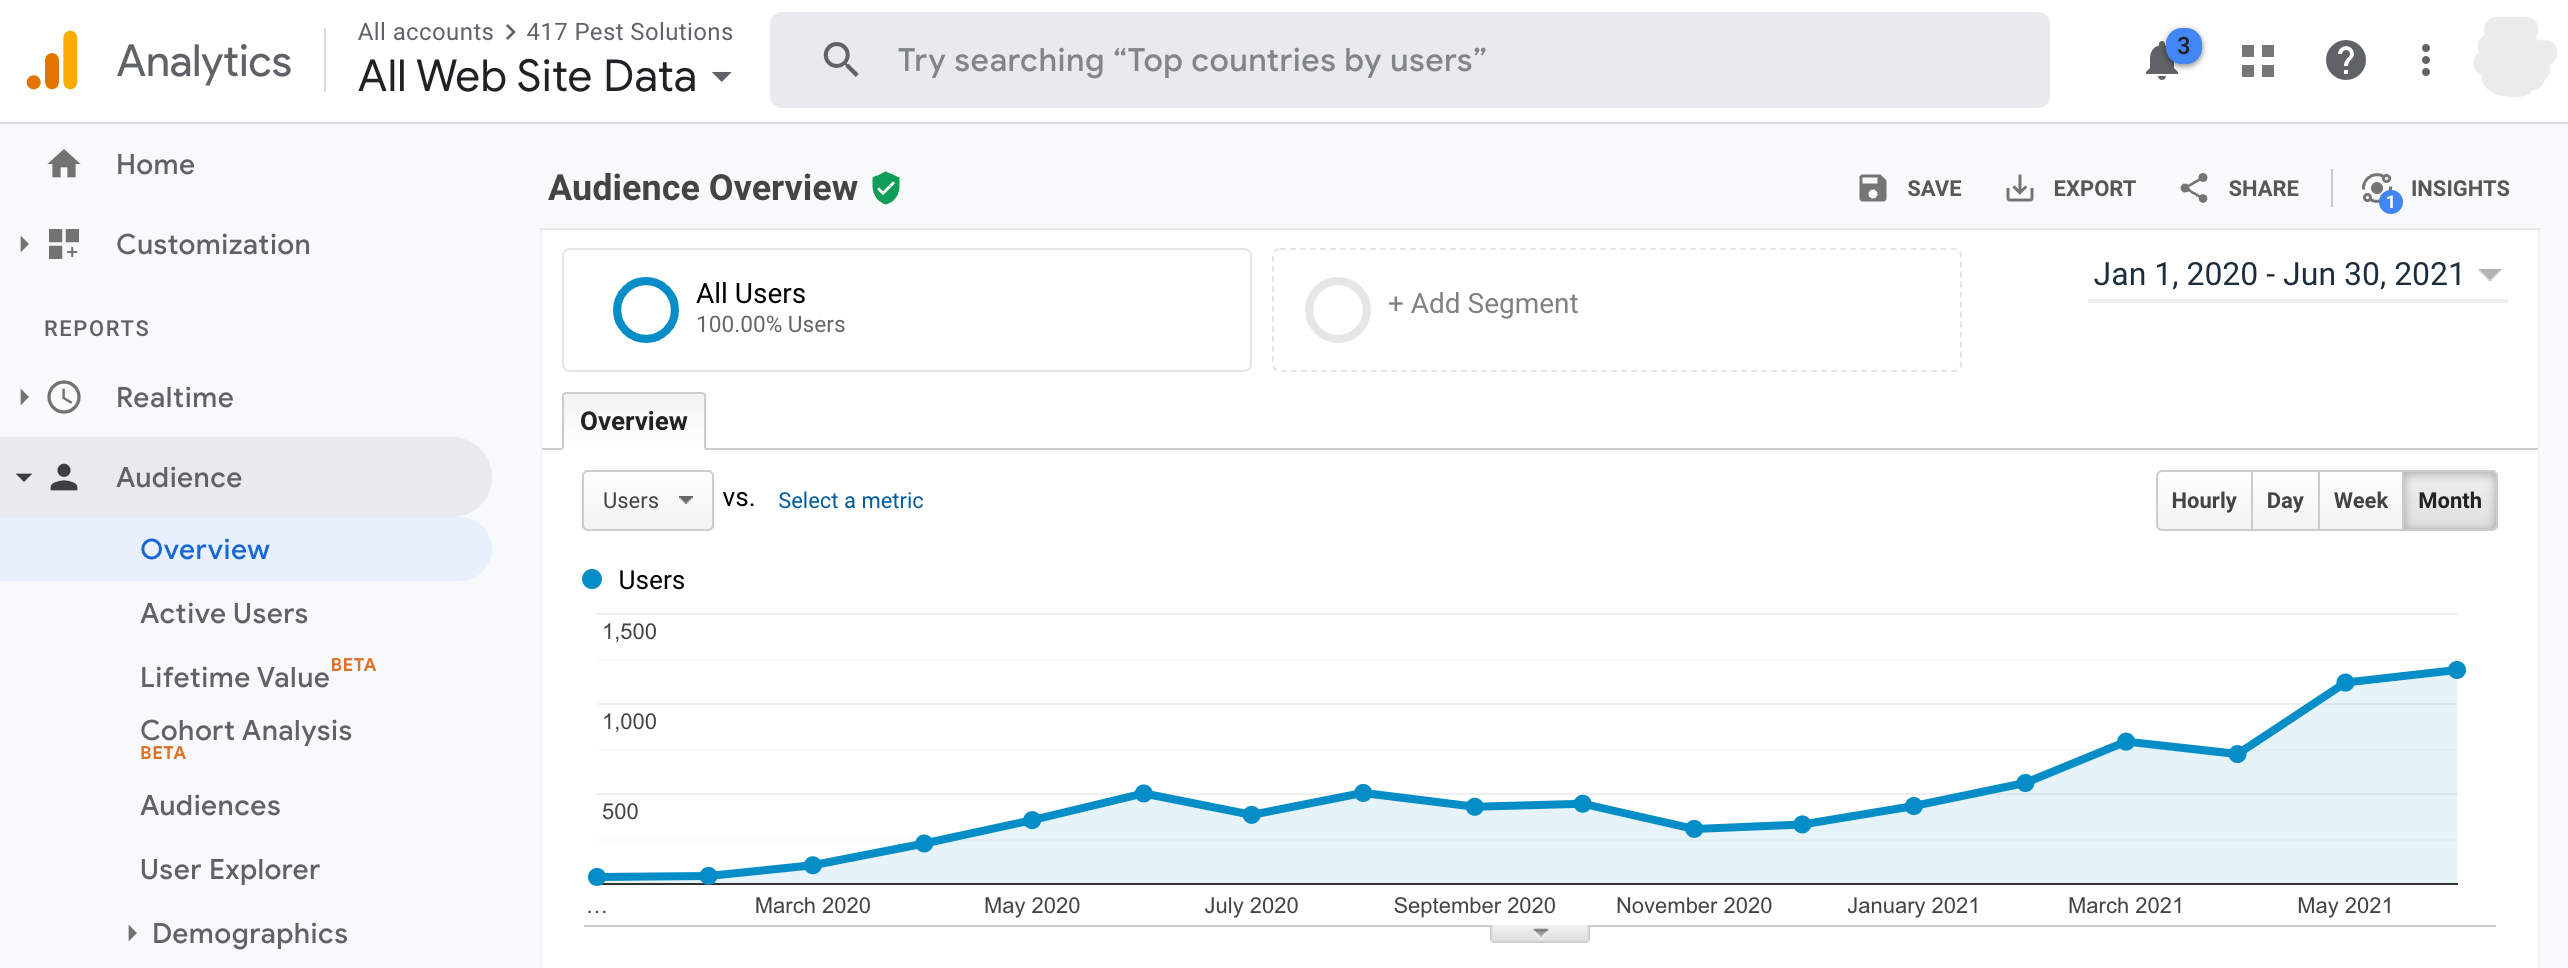Switch chart granularity to Hourly
Image resolution: width=2568 pixels, height=968 pixels.
tap(2203, 500)
